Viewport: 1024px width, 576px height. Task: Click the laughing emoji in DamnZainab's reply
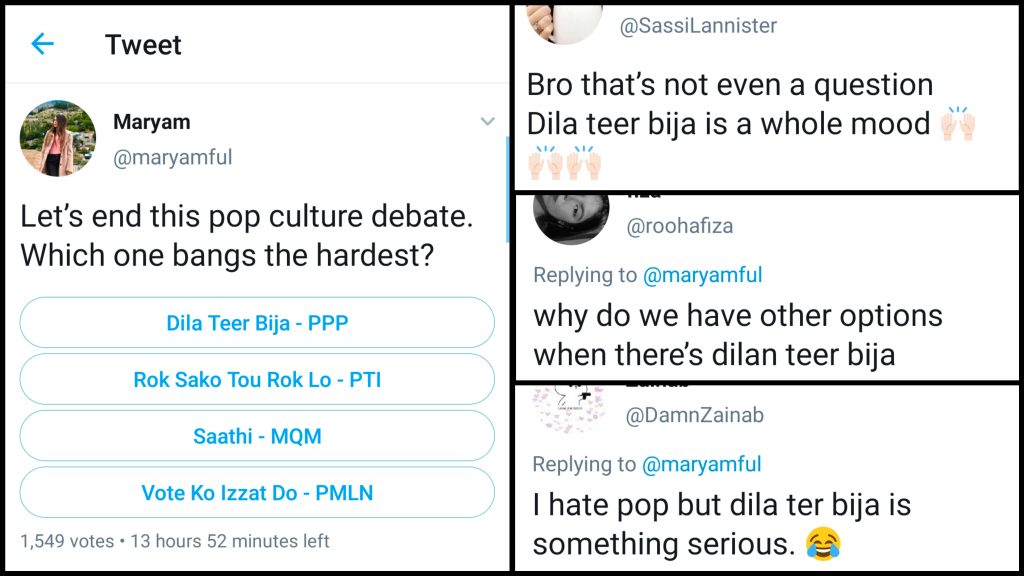821,544
